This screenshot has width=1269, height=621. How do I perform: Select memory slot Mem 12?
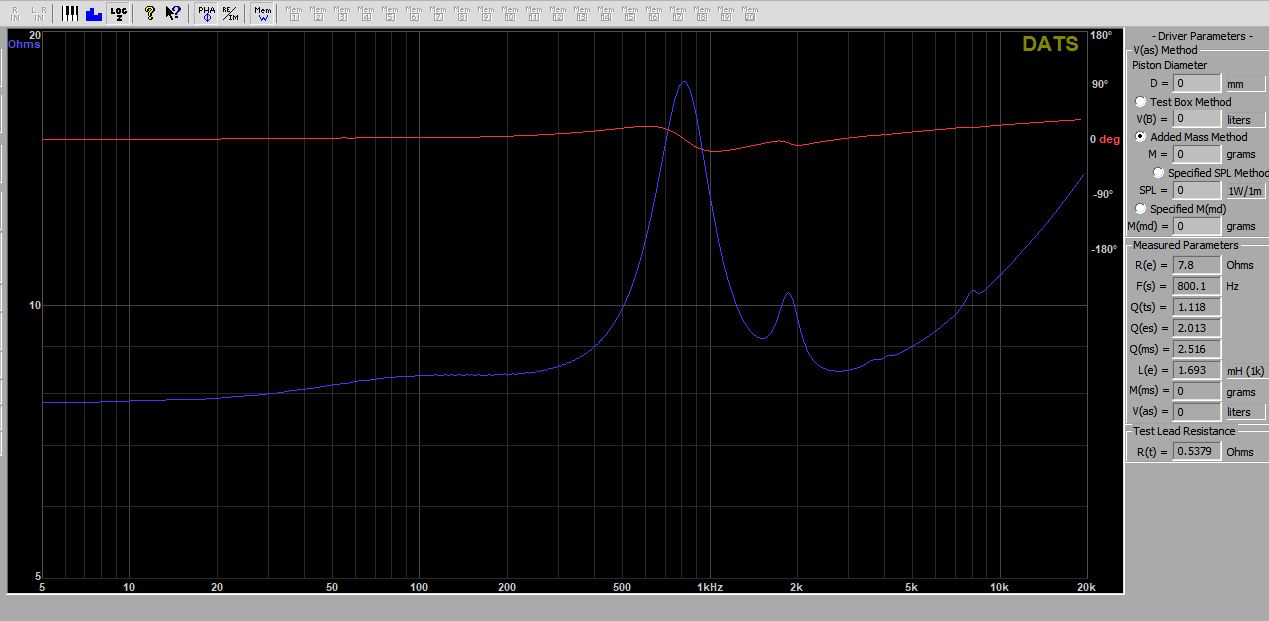point(558,13)
